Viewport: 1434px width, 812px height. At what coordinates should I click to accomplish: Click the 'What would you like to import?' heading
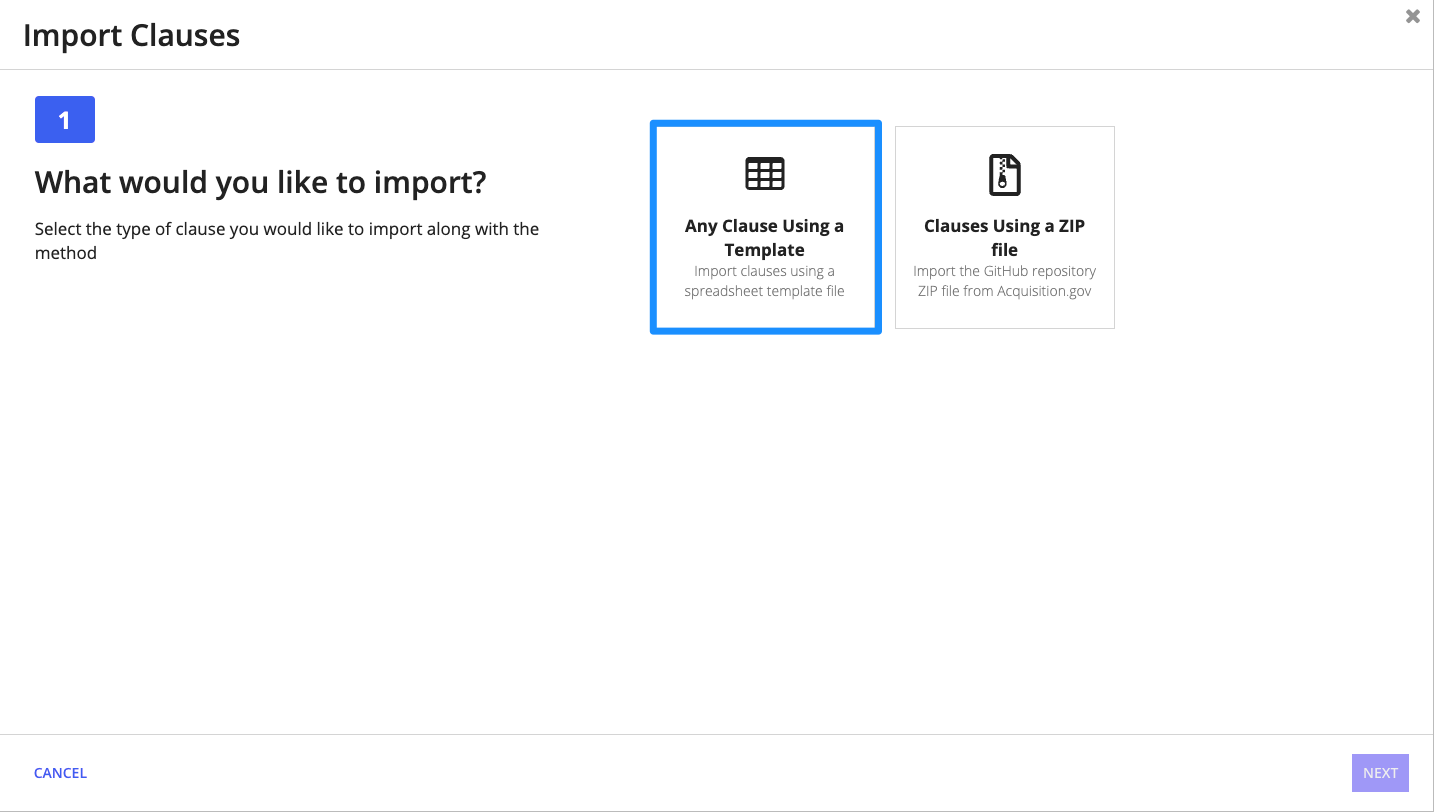tap(261, 182)
